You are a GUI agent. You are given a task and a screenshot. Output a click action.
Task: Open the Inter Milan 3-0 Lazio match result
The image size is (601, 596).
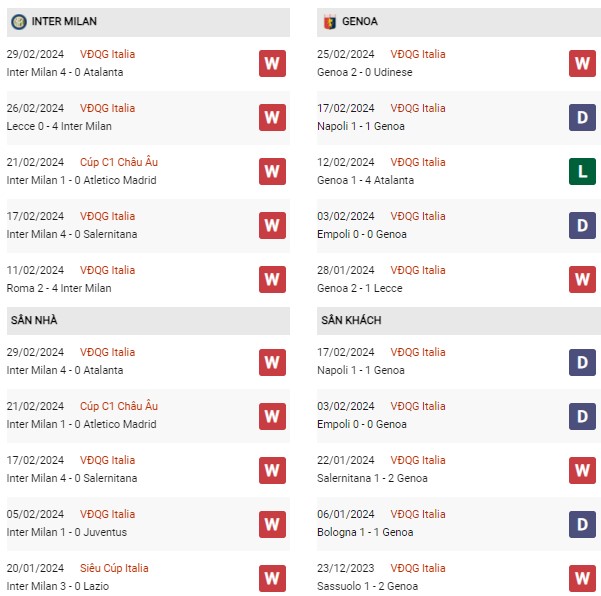click(x=58, y=586)
